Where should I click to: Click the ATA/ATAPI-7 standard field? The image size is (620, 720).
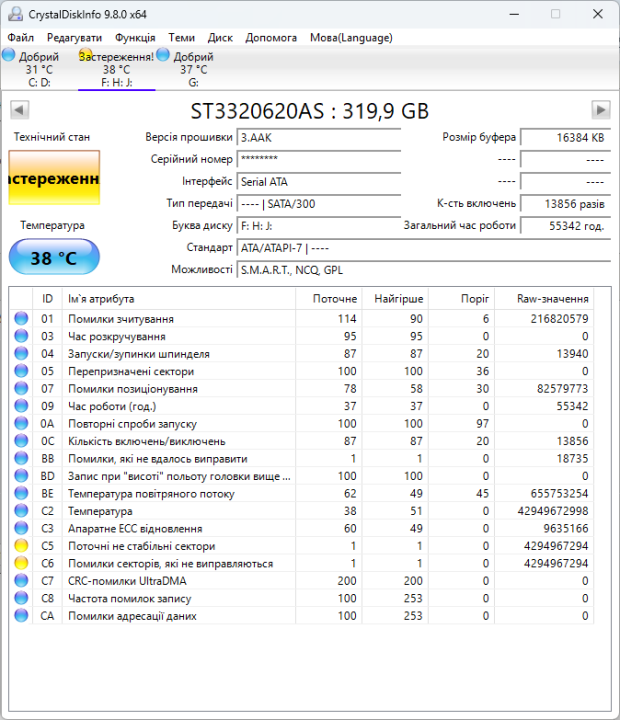[423, 248]
